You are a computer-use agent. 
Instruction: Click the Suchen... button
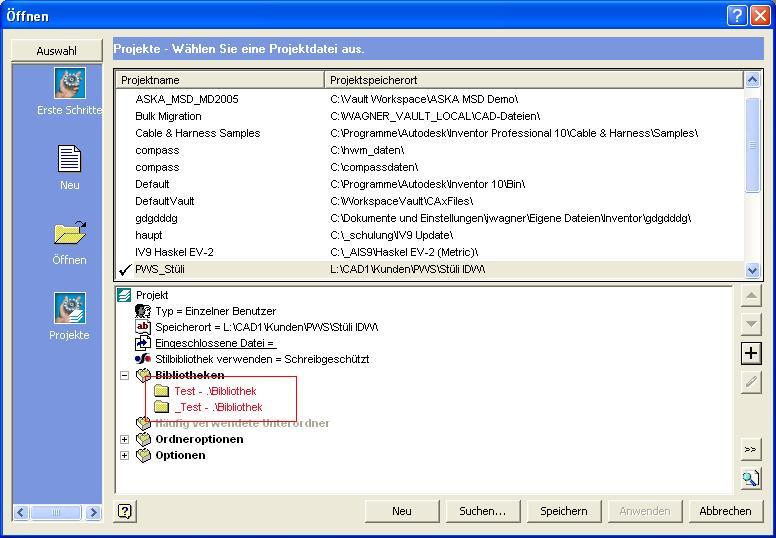coord(483,511)
